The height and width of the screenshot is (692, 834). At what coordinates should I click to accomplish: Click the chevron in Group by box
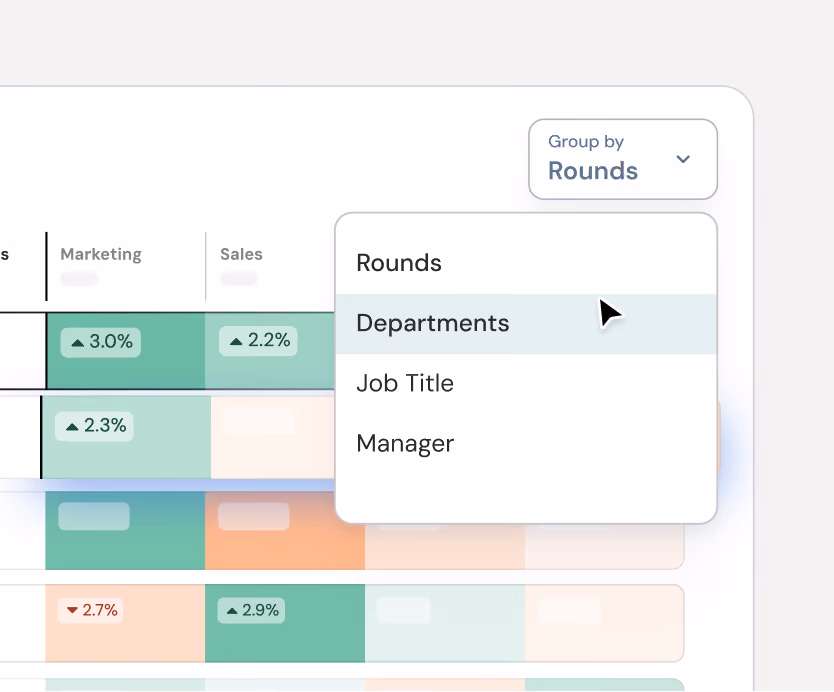[x=683, y=159]
